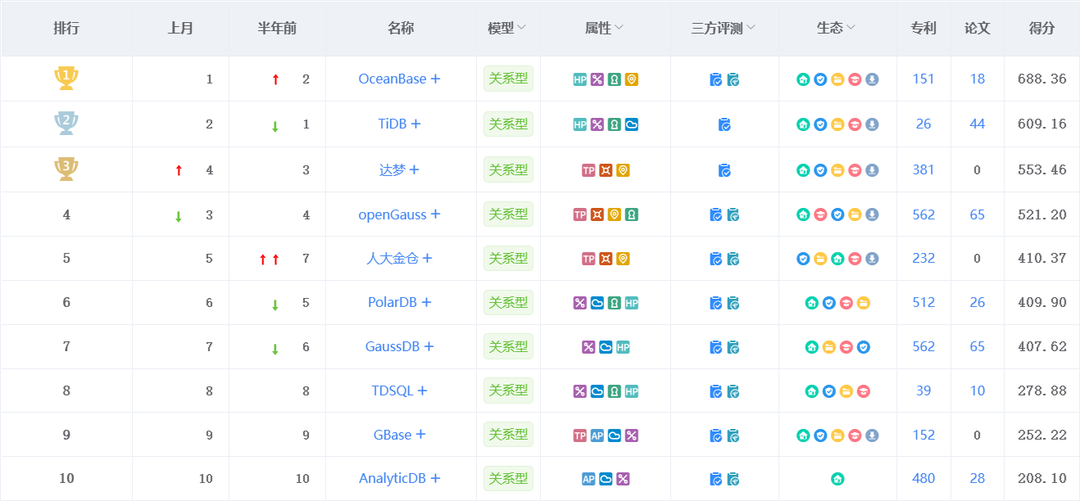Expand openGauss with its plus sign
Image resolution: width=1080 pixels, height=501 pixels.
point(435,215)
